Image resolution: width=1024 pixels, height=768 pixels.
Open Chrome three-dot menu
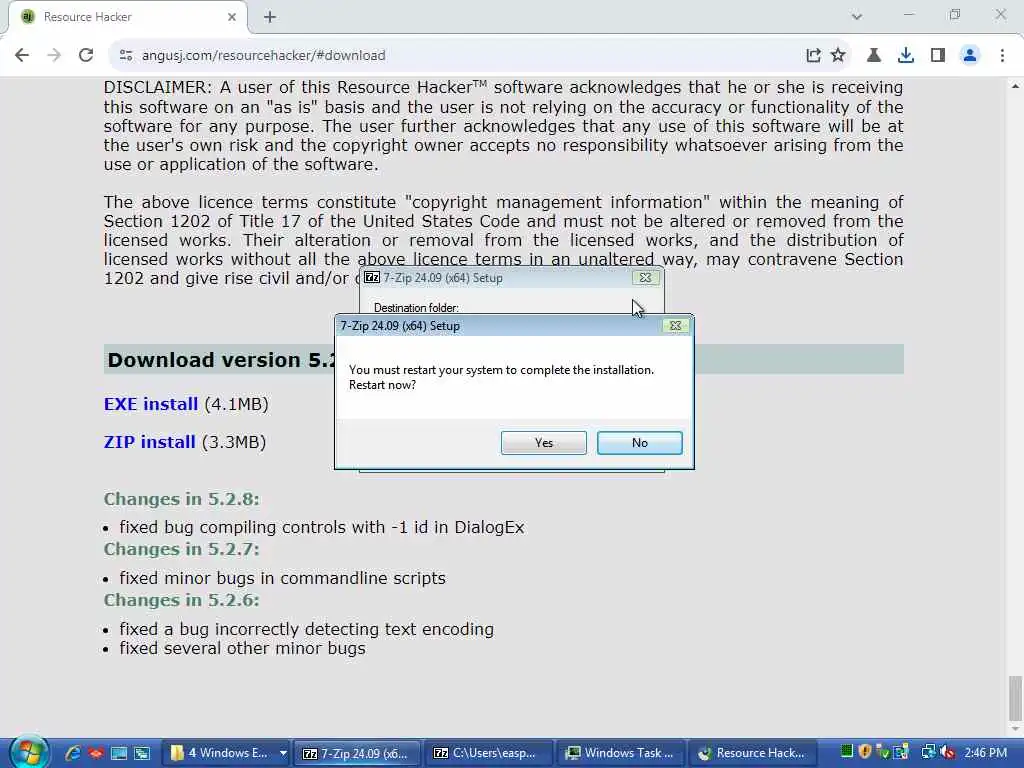tap(1002, 56)
